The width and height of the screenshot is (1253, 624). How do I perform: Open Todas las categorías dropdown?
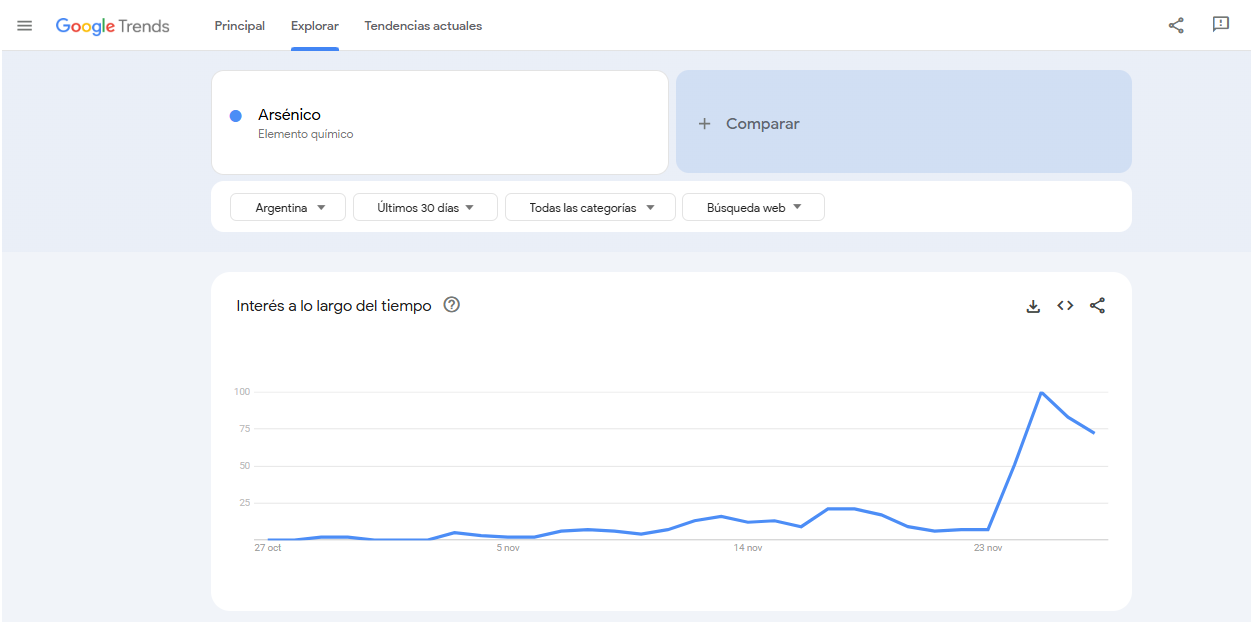(590, 208)
